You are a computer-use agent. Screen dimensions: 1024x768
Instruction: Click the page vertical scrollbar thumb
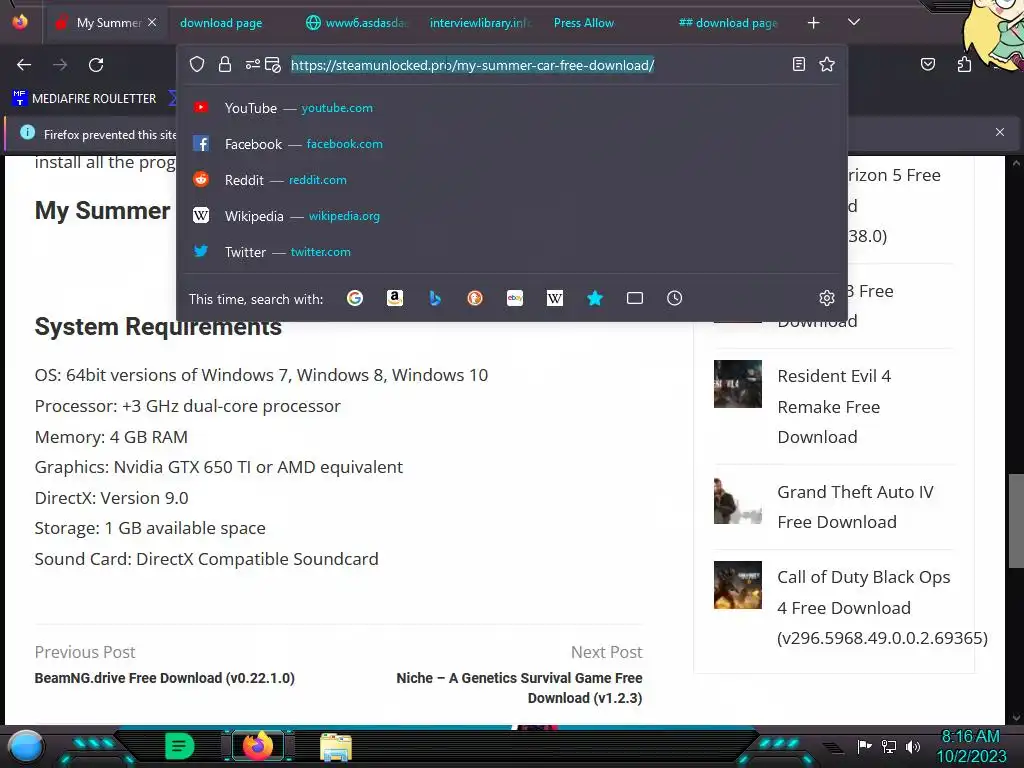point(1015,521)
